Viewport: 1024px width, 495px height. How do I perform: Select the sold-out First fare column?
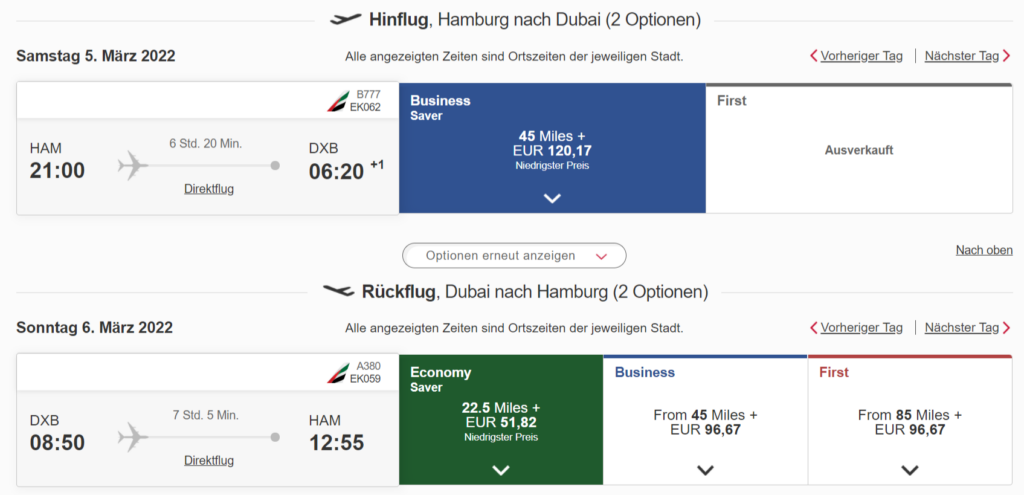coord(858,150)
